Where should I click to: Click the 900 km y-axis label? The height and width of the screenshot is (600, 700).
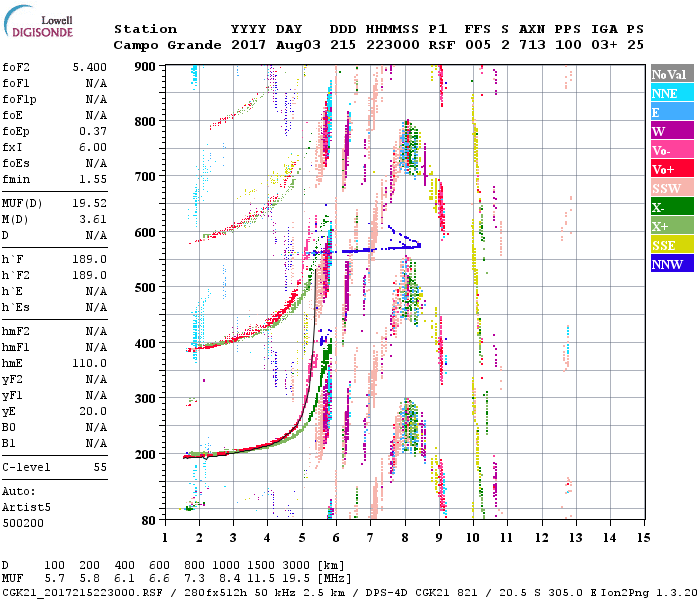pyautogui.click(x=145, y=67)
